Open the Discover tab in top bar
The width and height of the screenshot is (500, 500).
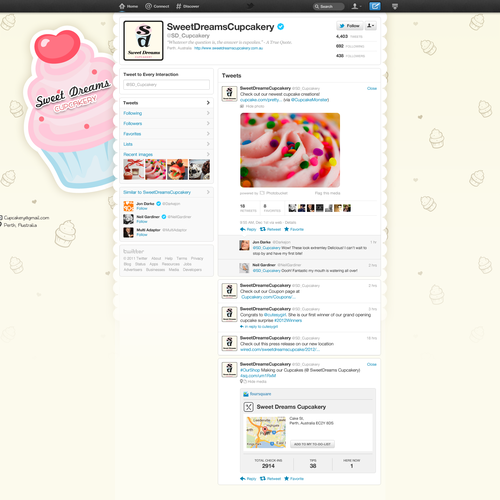[x=188, y=6]
